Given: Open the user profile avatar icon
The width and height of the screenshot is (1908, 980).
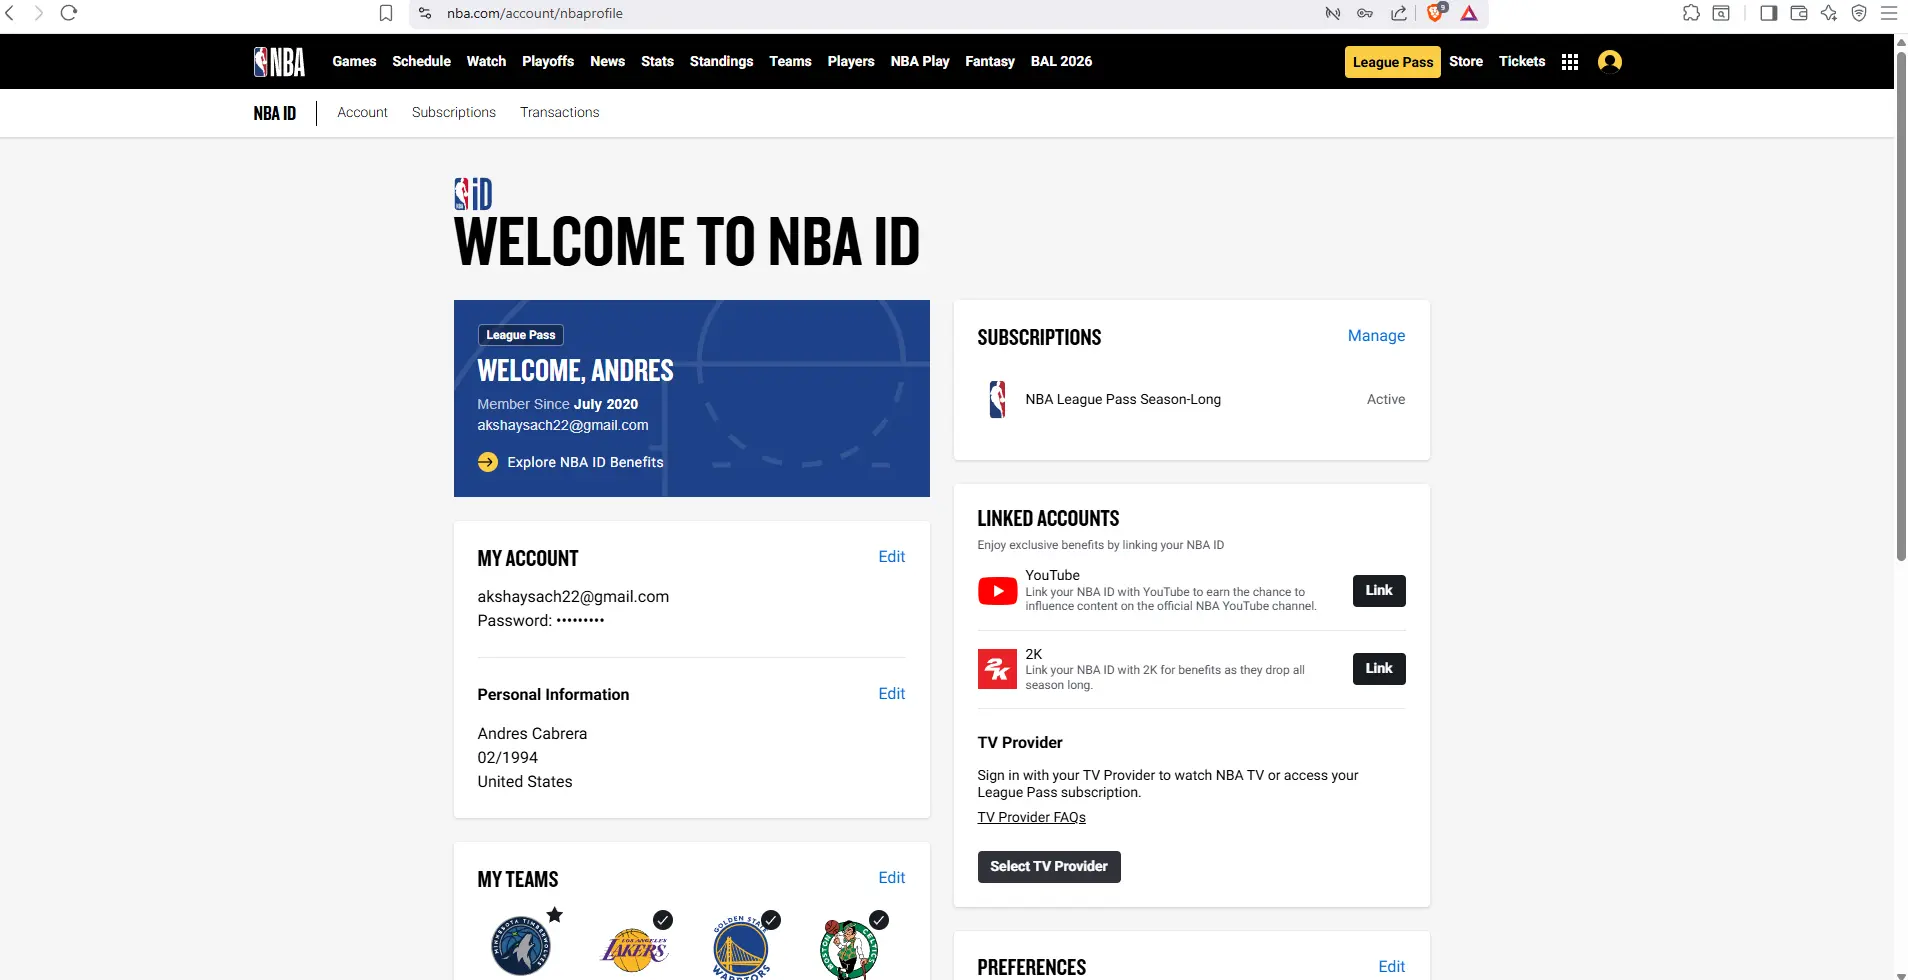Looking at the screenshot, I should pos(1610,62).
